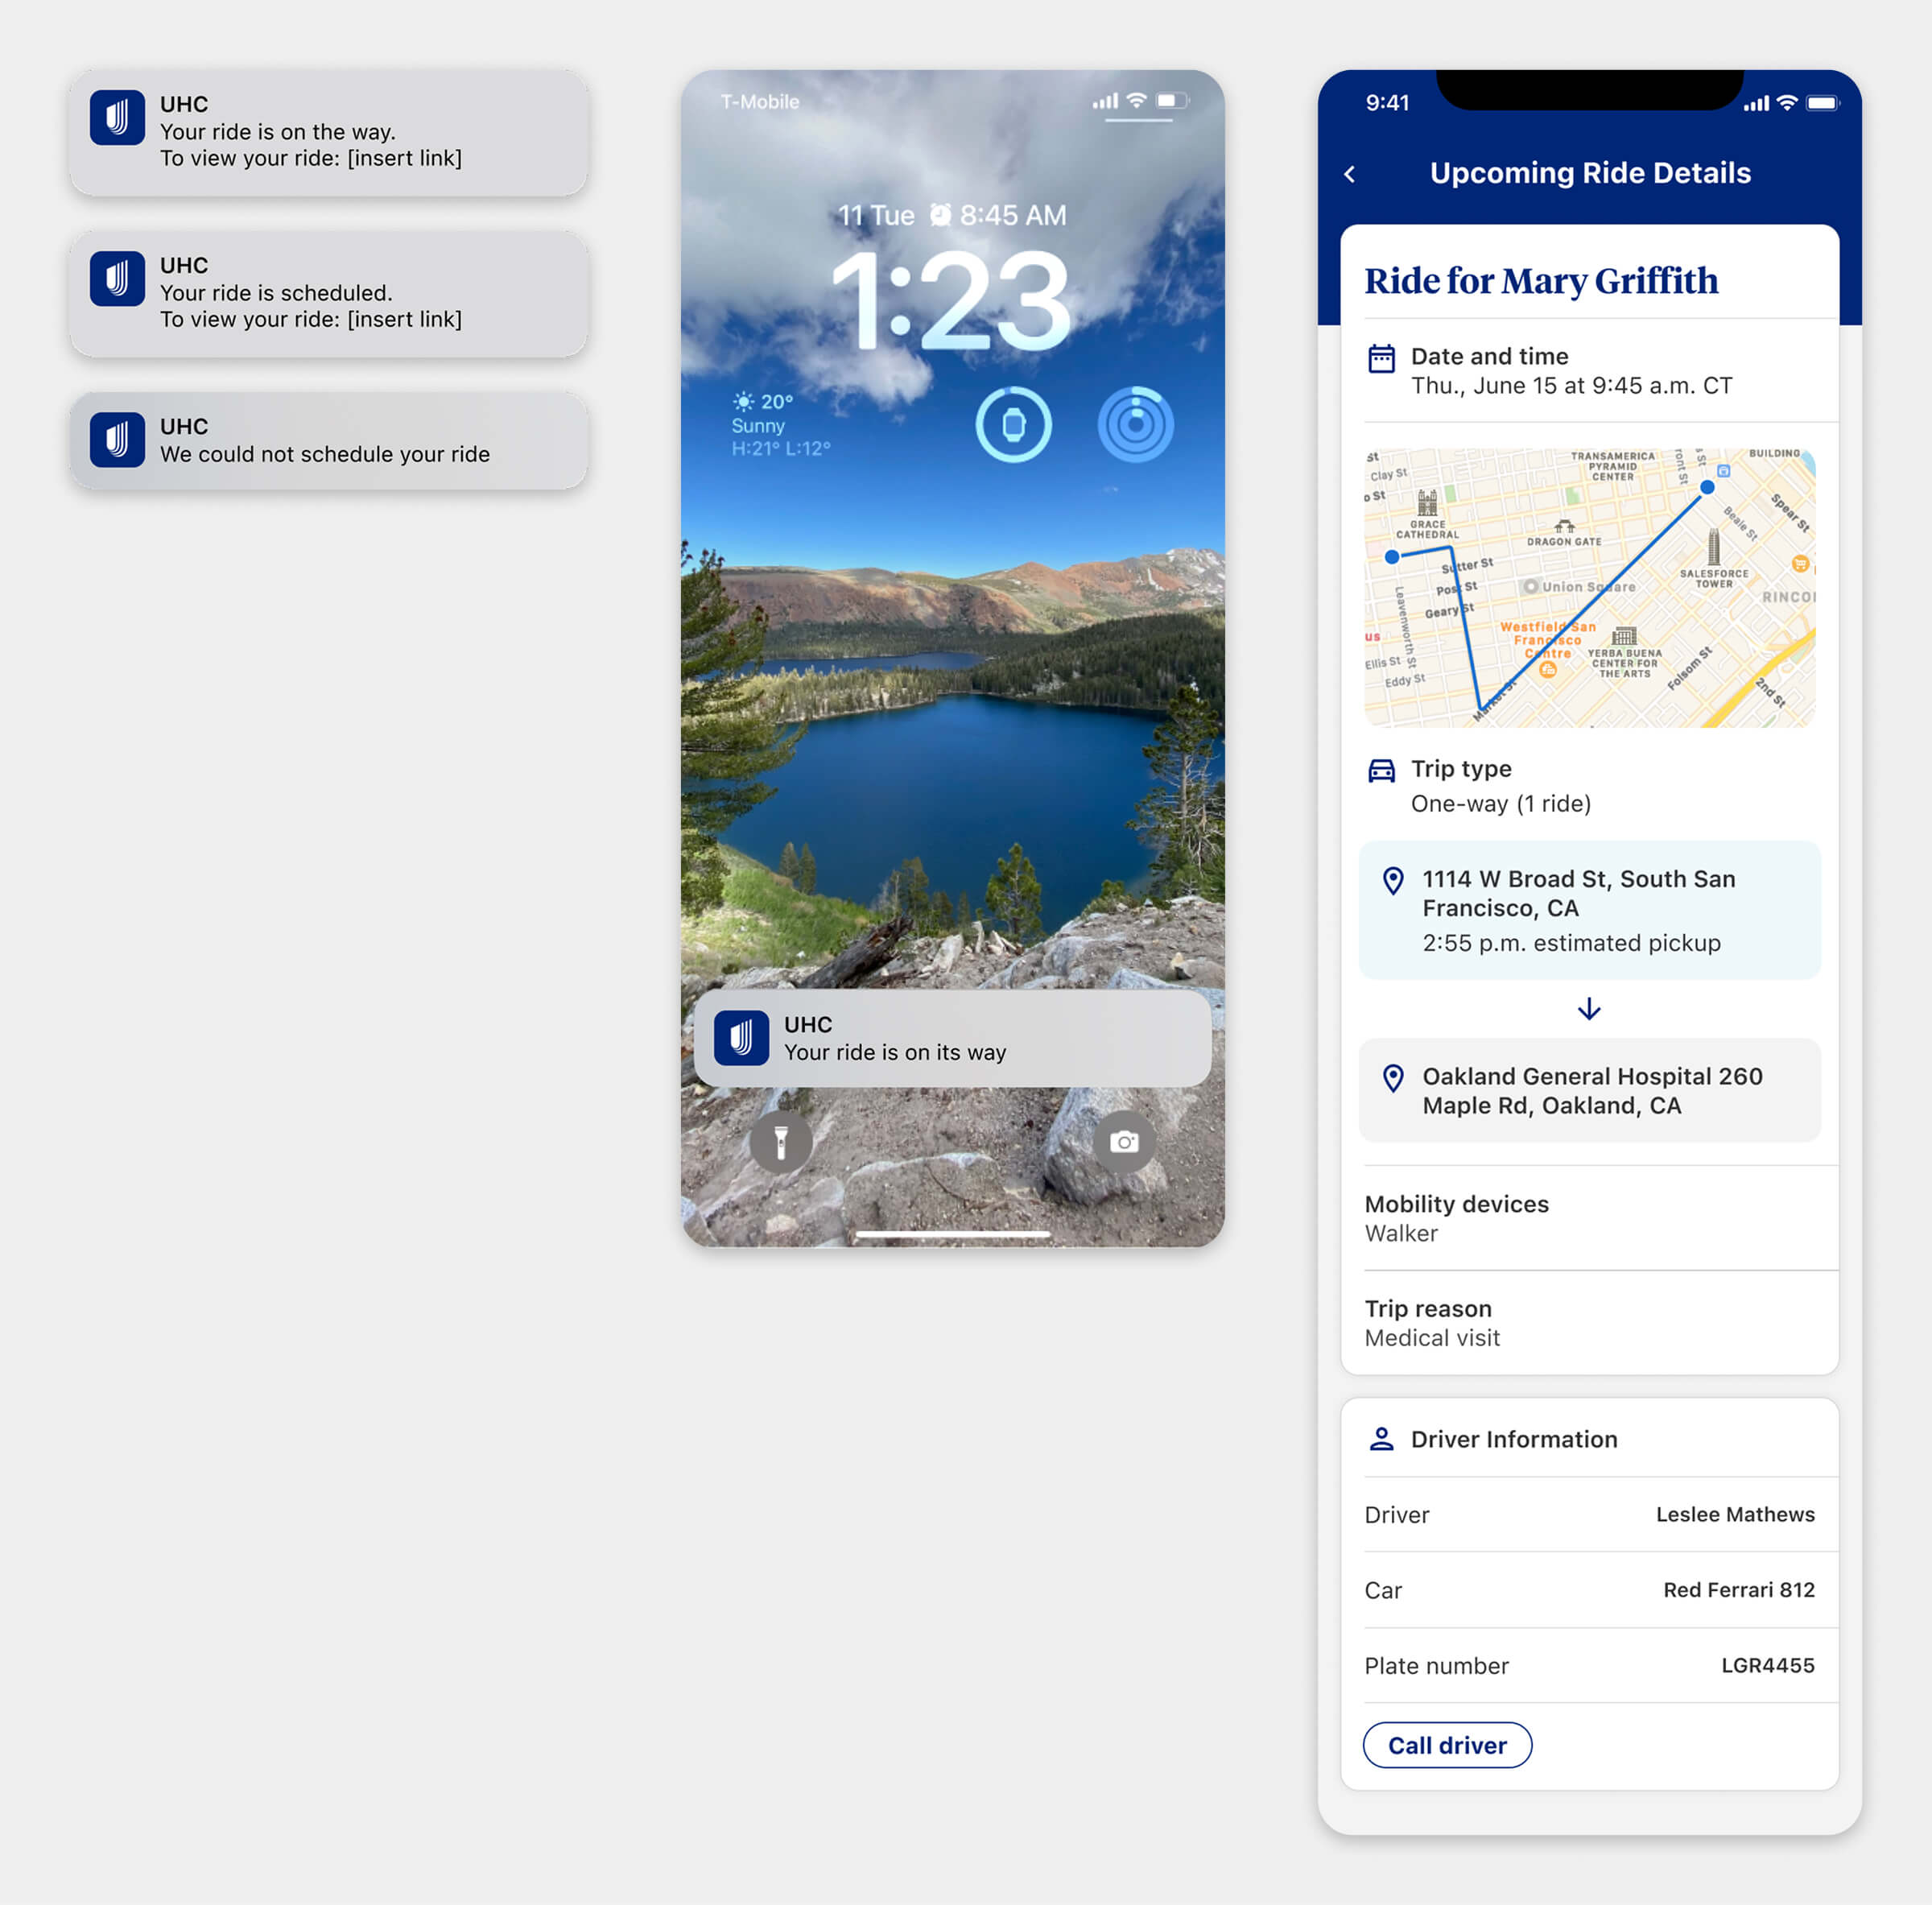This screenshot has width=1932, height=1905.
Task: Click the large 1:23 lock screen clock
Action: (x=951, y=301)
